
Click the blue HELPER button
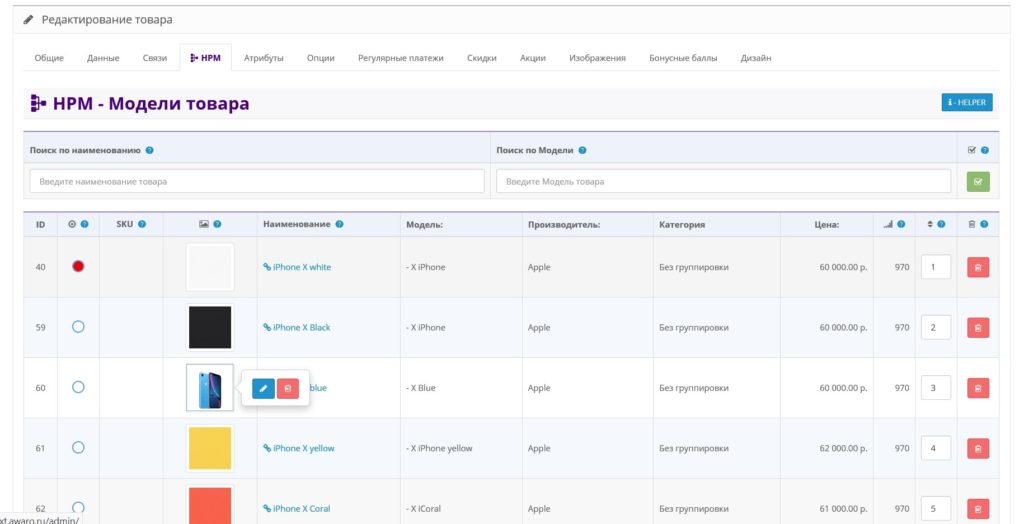click(x=967, y=103)
